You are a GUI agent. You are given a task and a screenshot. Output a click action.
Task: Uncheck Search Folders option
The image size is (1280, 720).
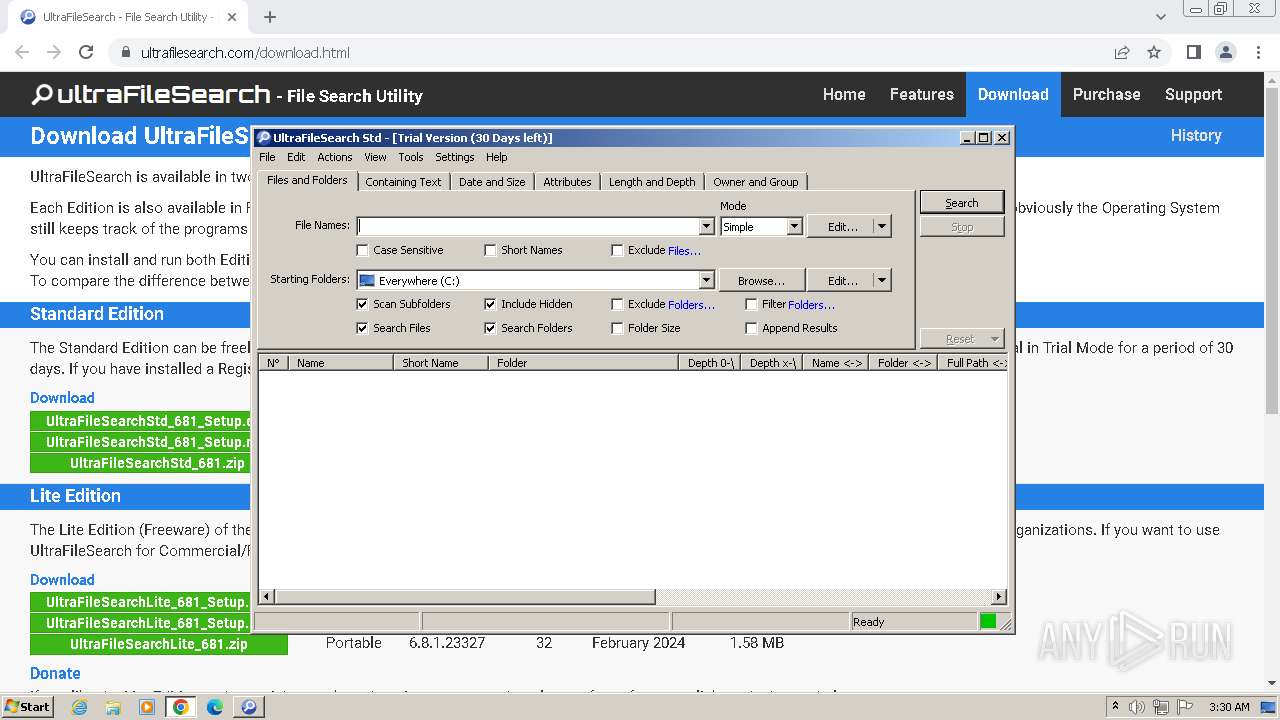[x=490, y=328]
